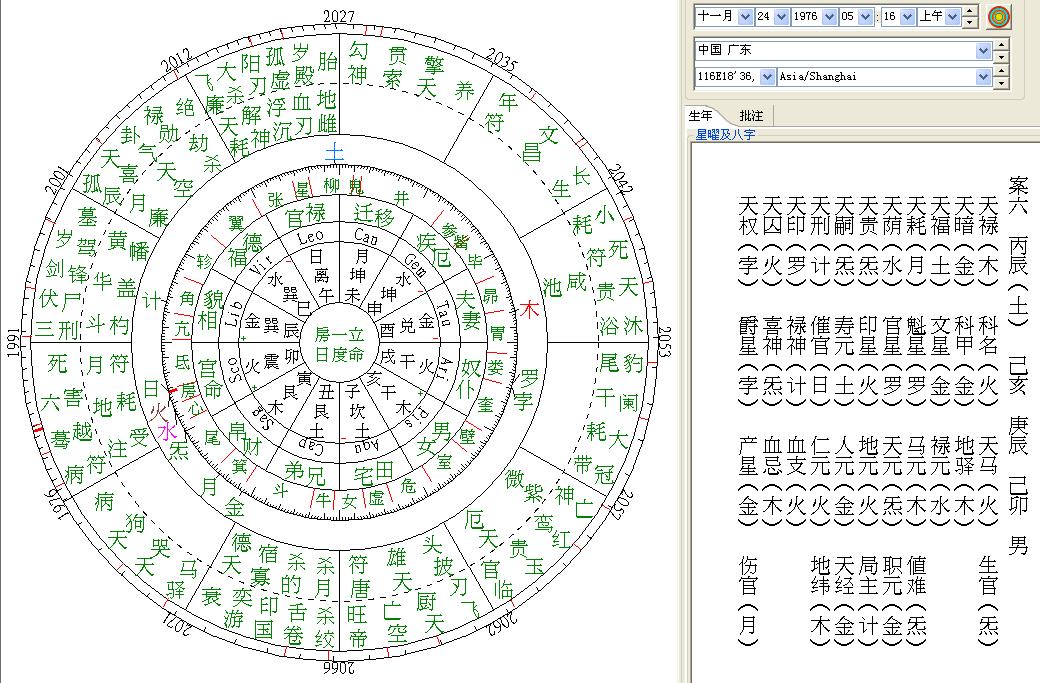Expand the 上午 AM/PM dropdown
This screenshot has width=1040, height=683.
click(x=953, y=17)
